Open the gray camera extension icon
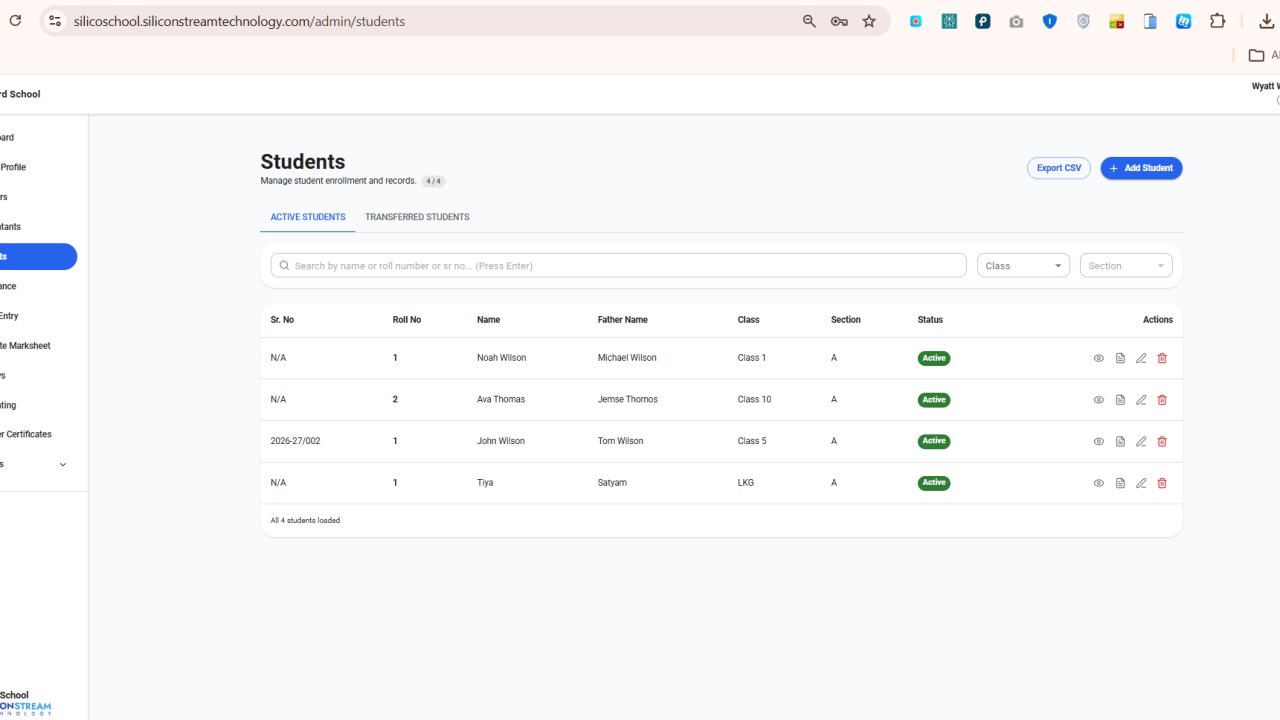 (1016, 21)
